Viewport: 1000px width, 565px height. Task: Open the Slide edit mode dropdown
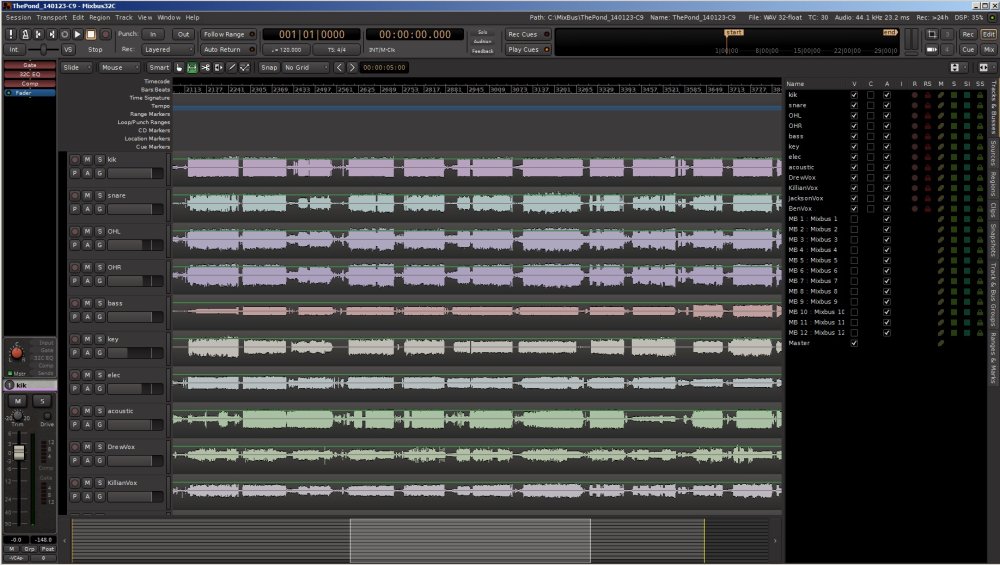click(x=75, y=67)
